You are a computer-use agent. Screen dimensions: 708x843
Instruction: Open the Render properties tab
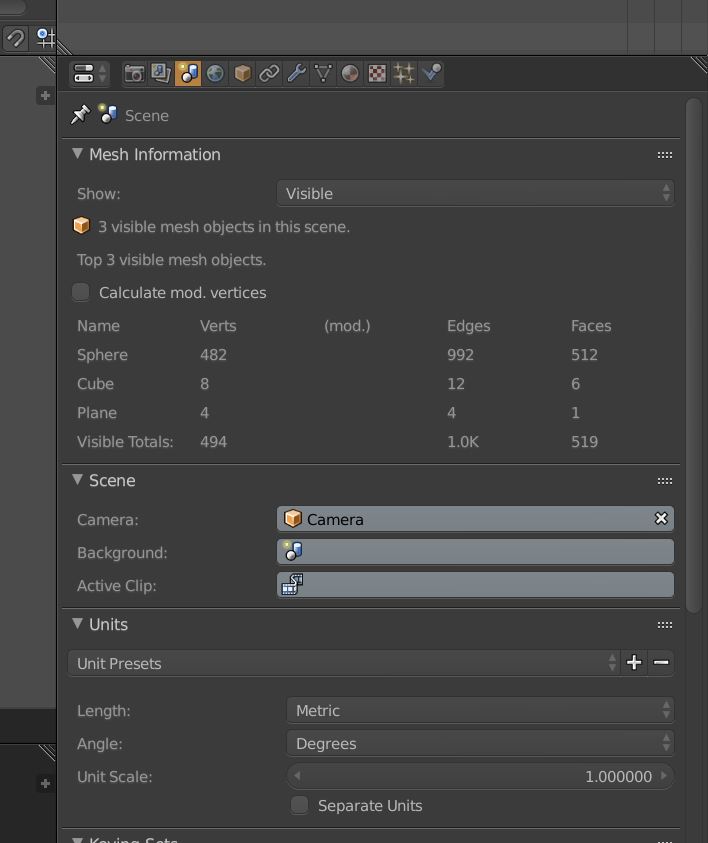coord(134,73)
